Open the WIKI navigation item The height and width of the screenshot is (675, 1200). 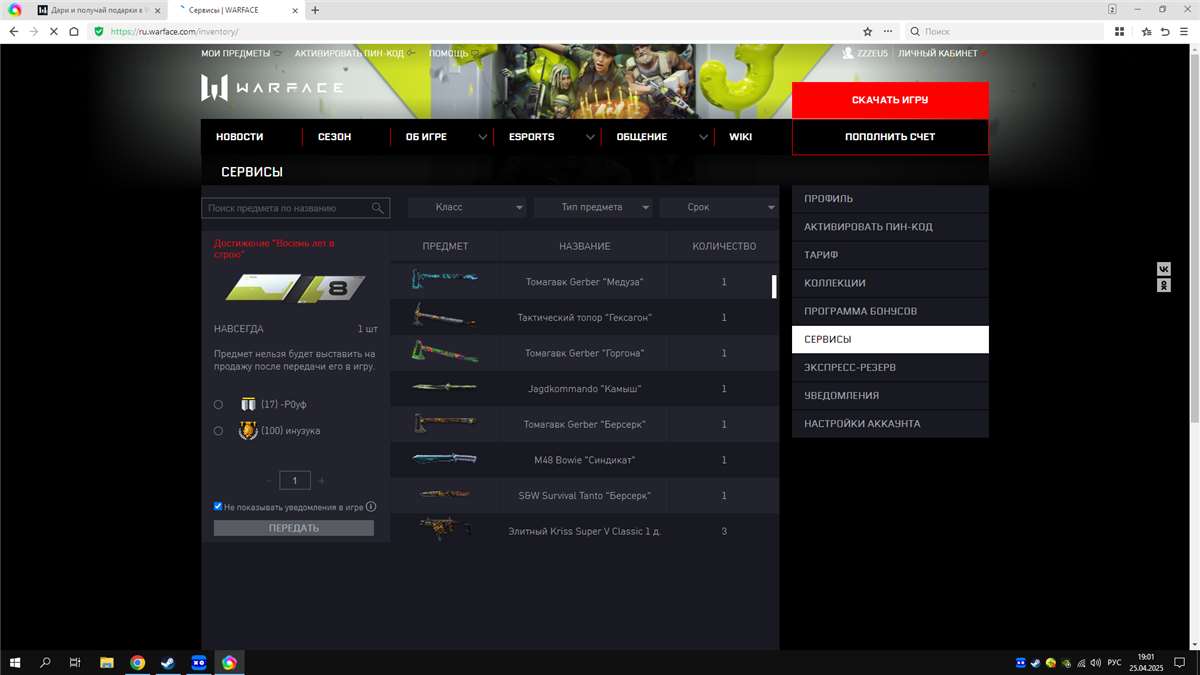pyautogui.click(x=741, y=137)
